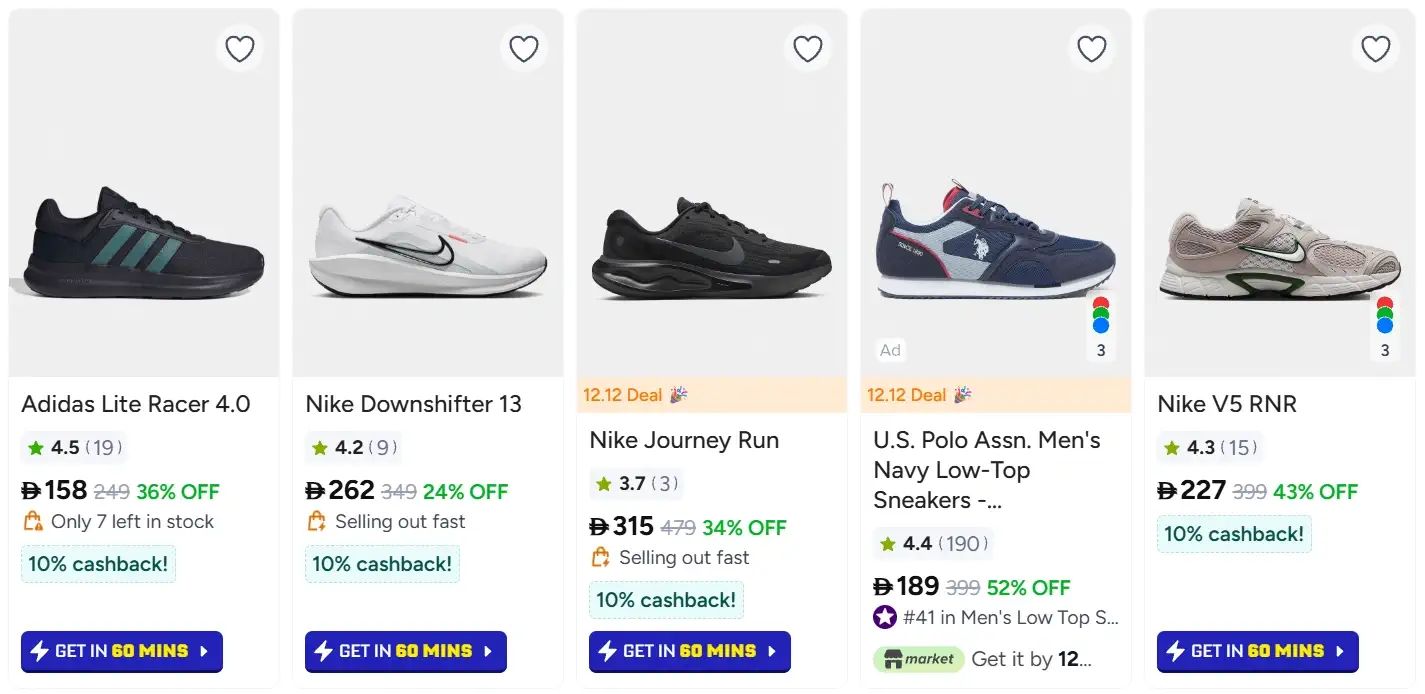
Task: Open the Nike Downshifter 13 product title
Action: (x=414, y=404)
